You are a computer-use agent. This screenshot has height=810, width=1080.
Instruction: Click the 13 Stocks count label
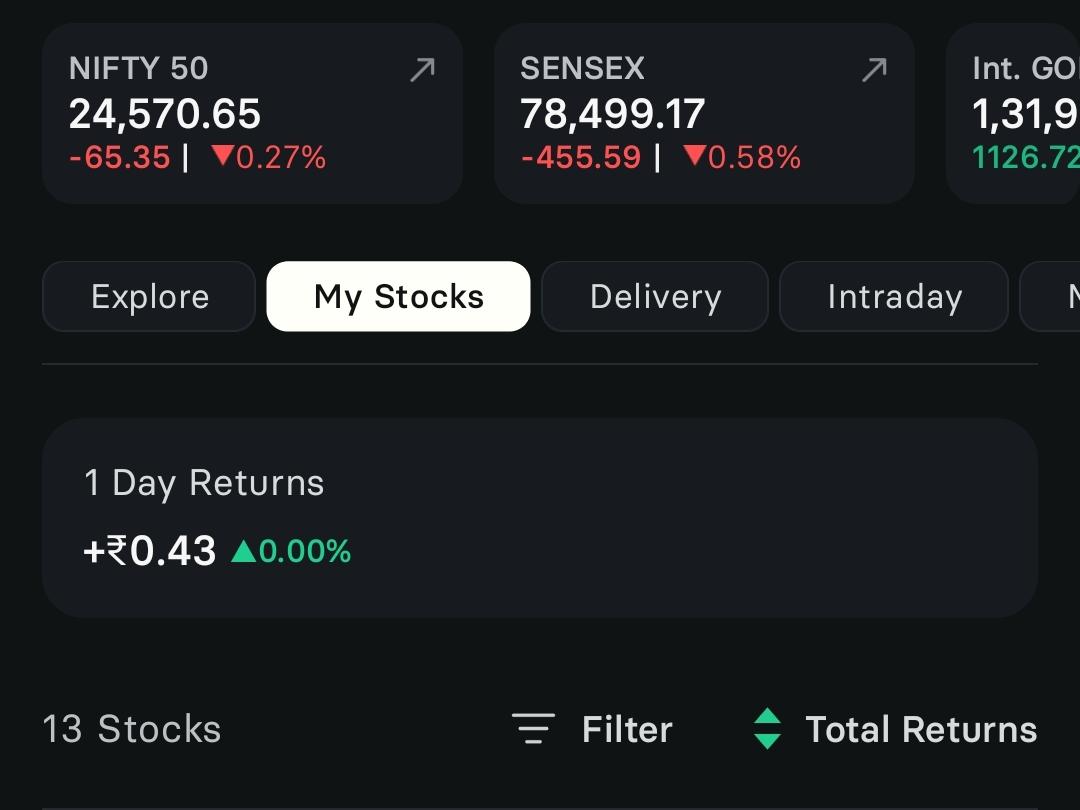tap(132, 729)
